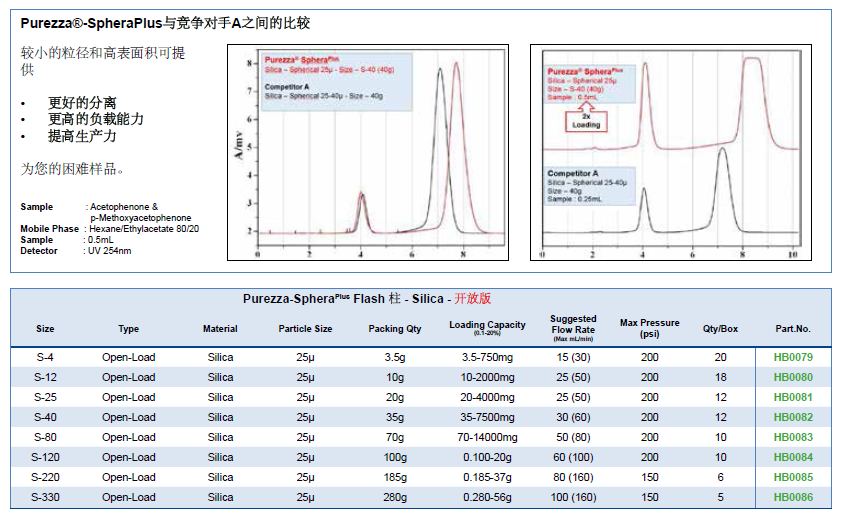Click the 20-4000mg loading capacity cell
The height and width of the screenshot is (520, 841).
(x=487, y=397)
